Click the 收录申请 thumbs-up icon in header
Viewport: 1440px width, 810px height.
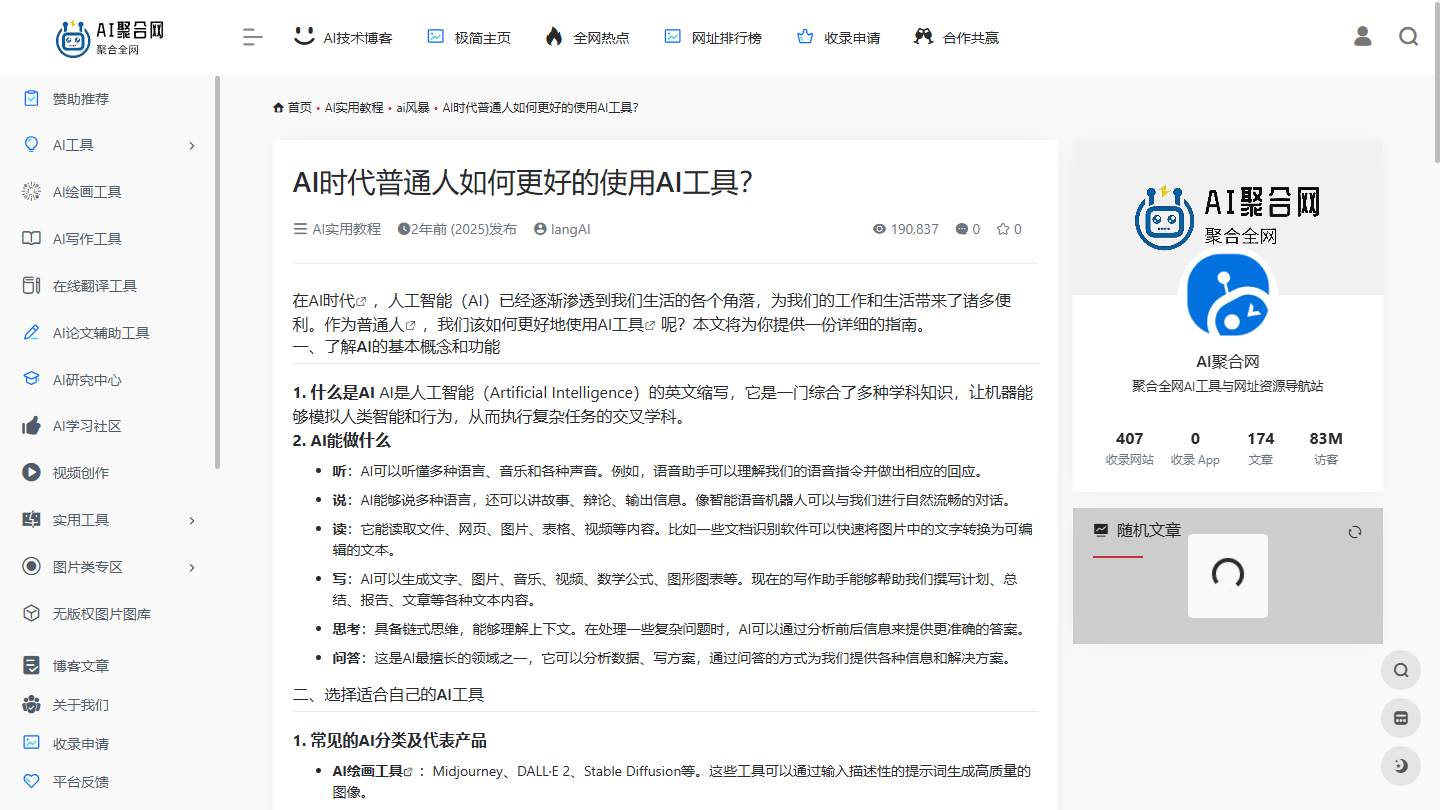click(805, 37)
